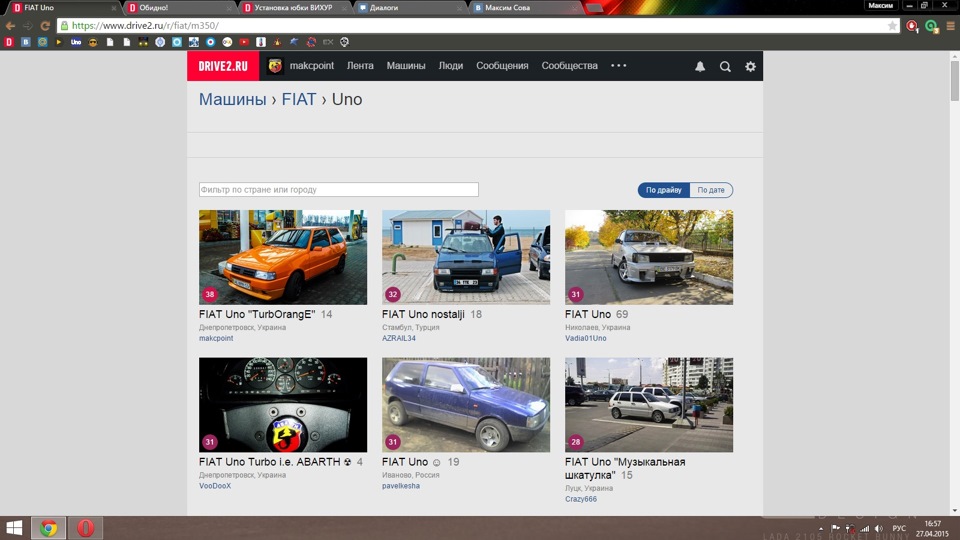Screen dimensions: 960x540
Task: Open volume control in system tray
Action: [879, 528]
